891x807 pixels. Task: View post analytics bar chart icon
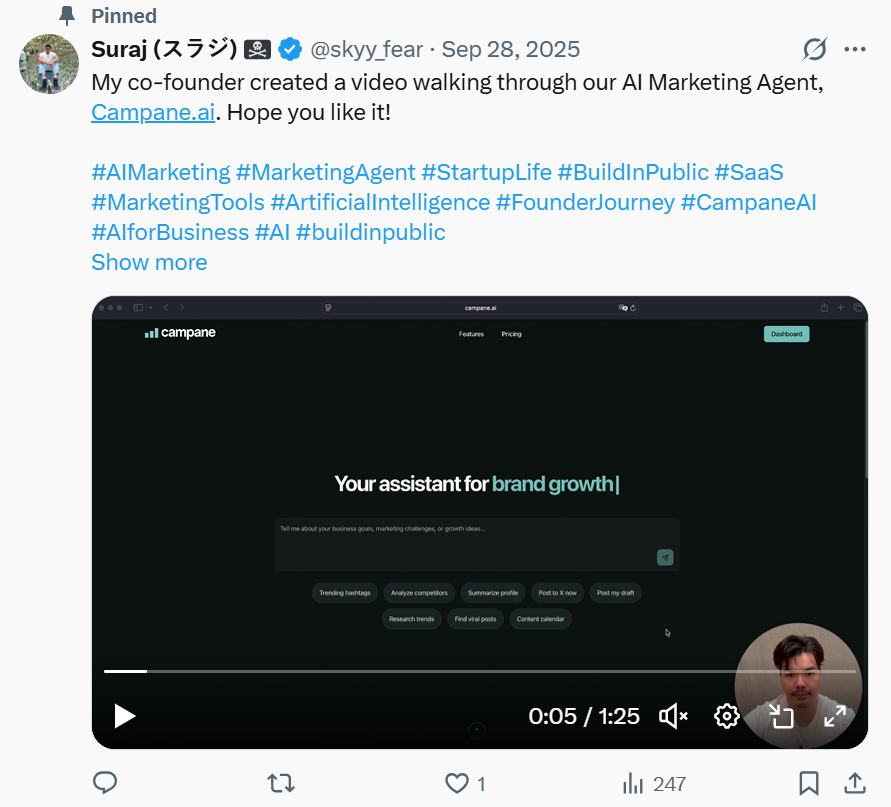[633, 783]
